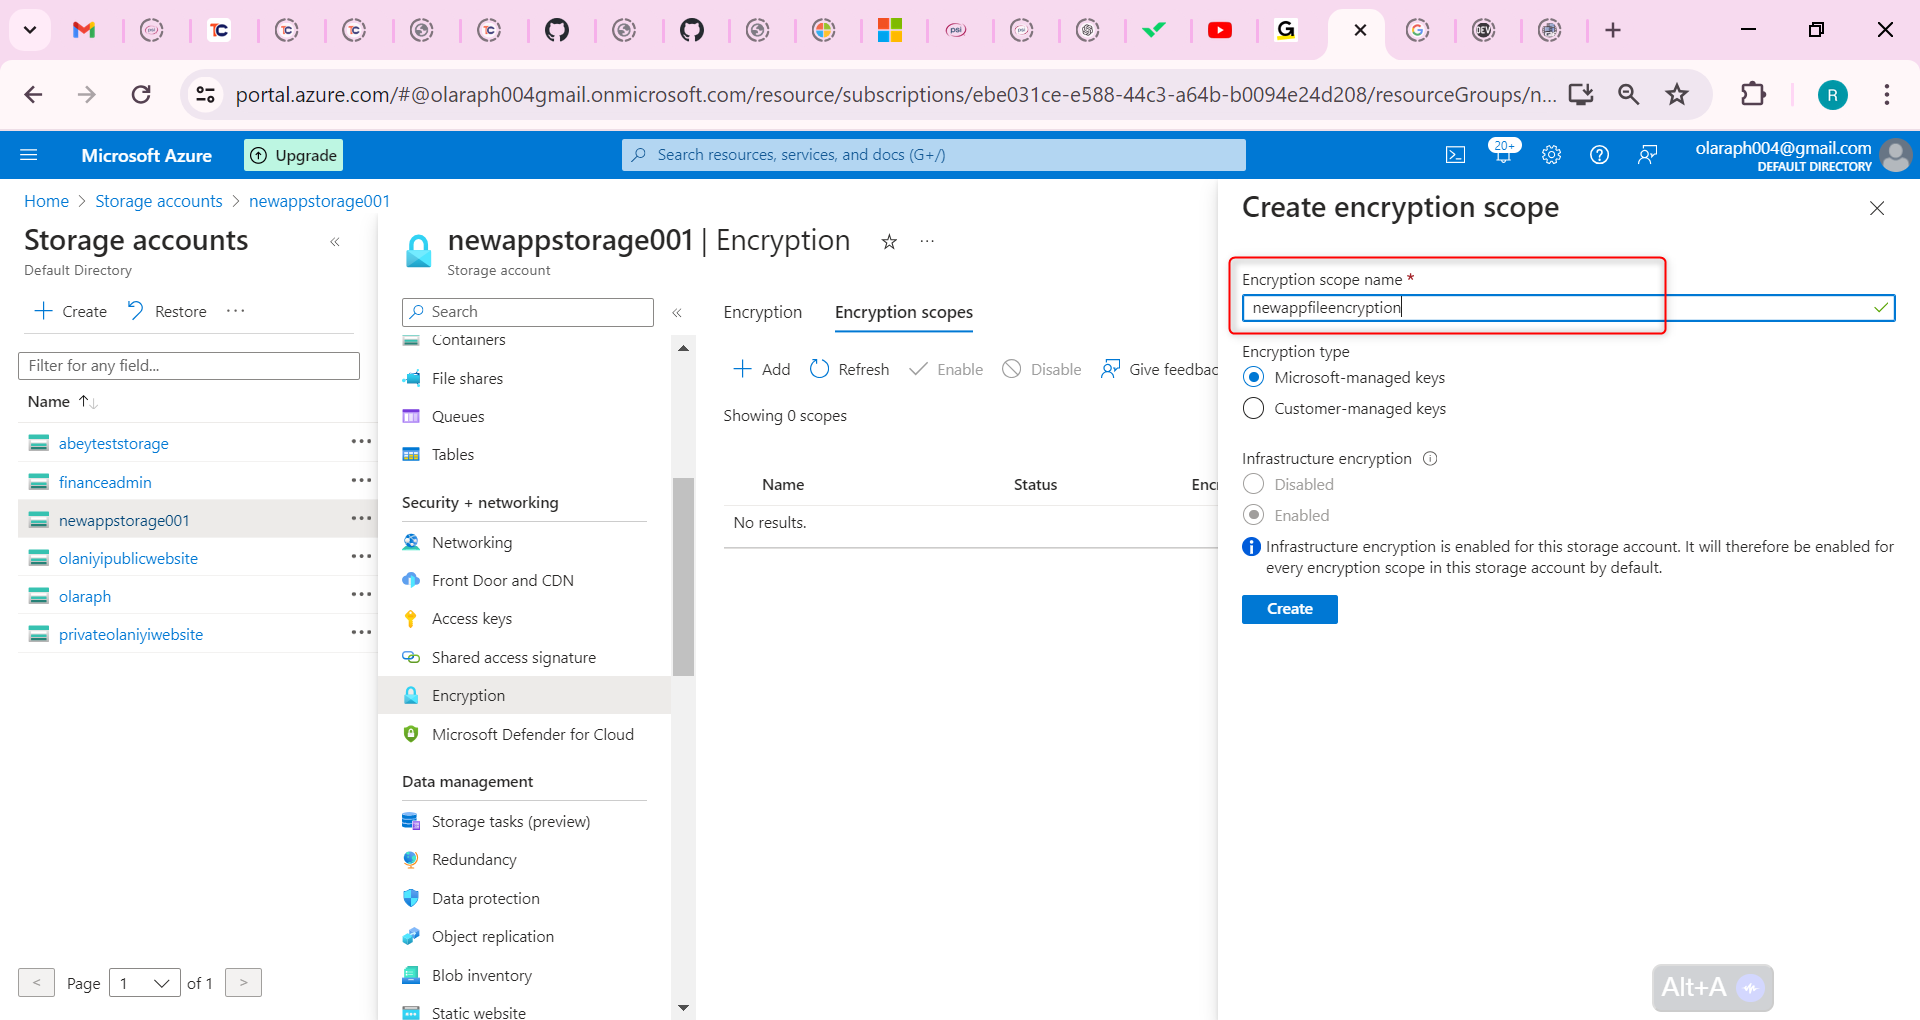
Task: Focus the Azure global search box
Action: tap(934, 155)
